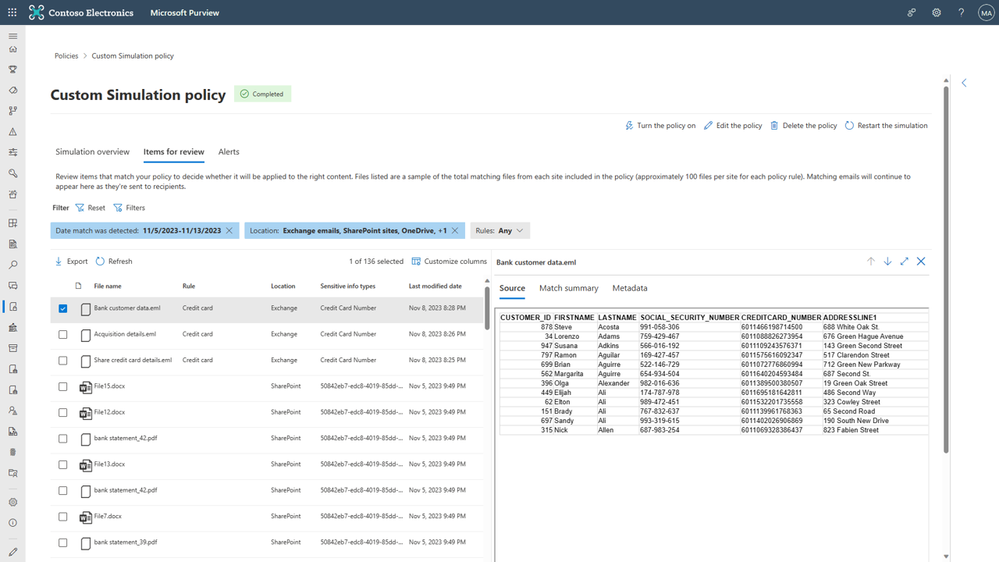Check the File7.docx row checkbox
Image resolution: width=999 pixels, height=562 pixels.
(x=62, y=517)
